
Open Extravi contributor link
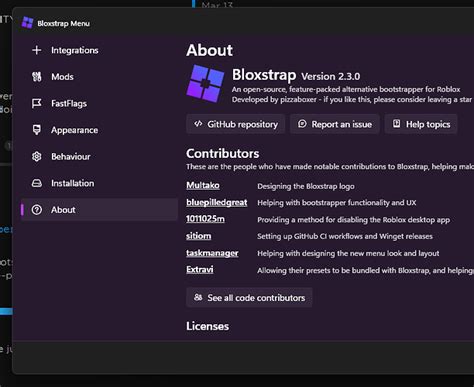click(200, 269)
